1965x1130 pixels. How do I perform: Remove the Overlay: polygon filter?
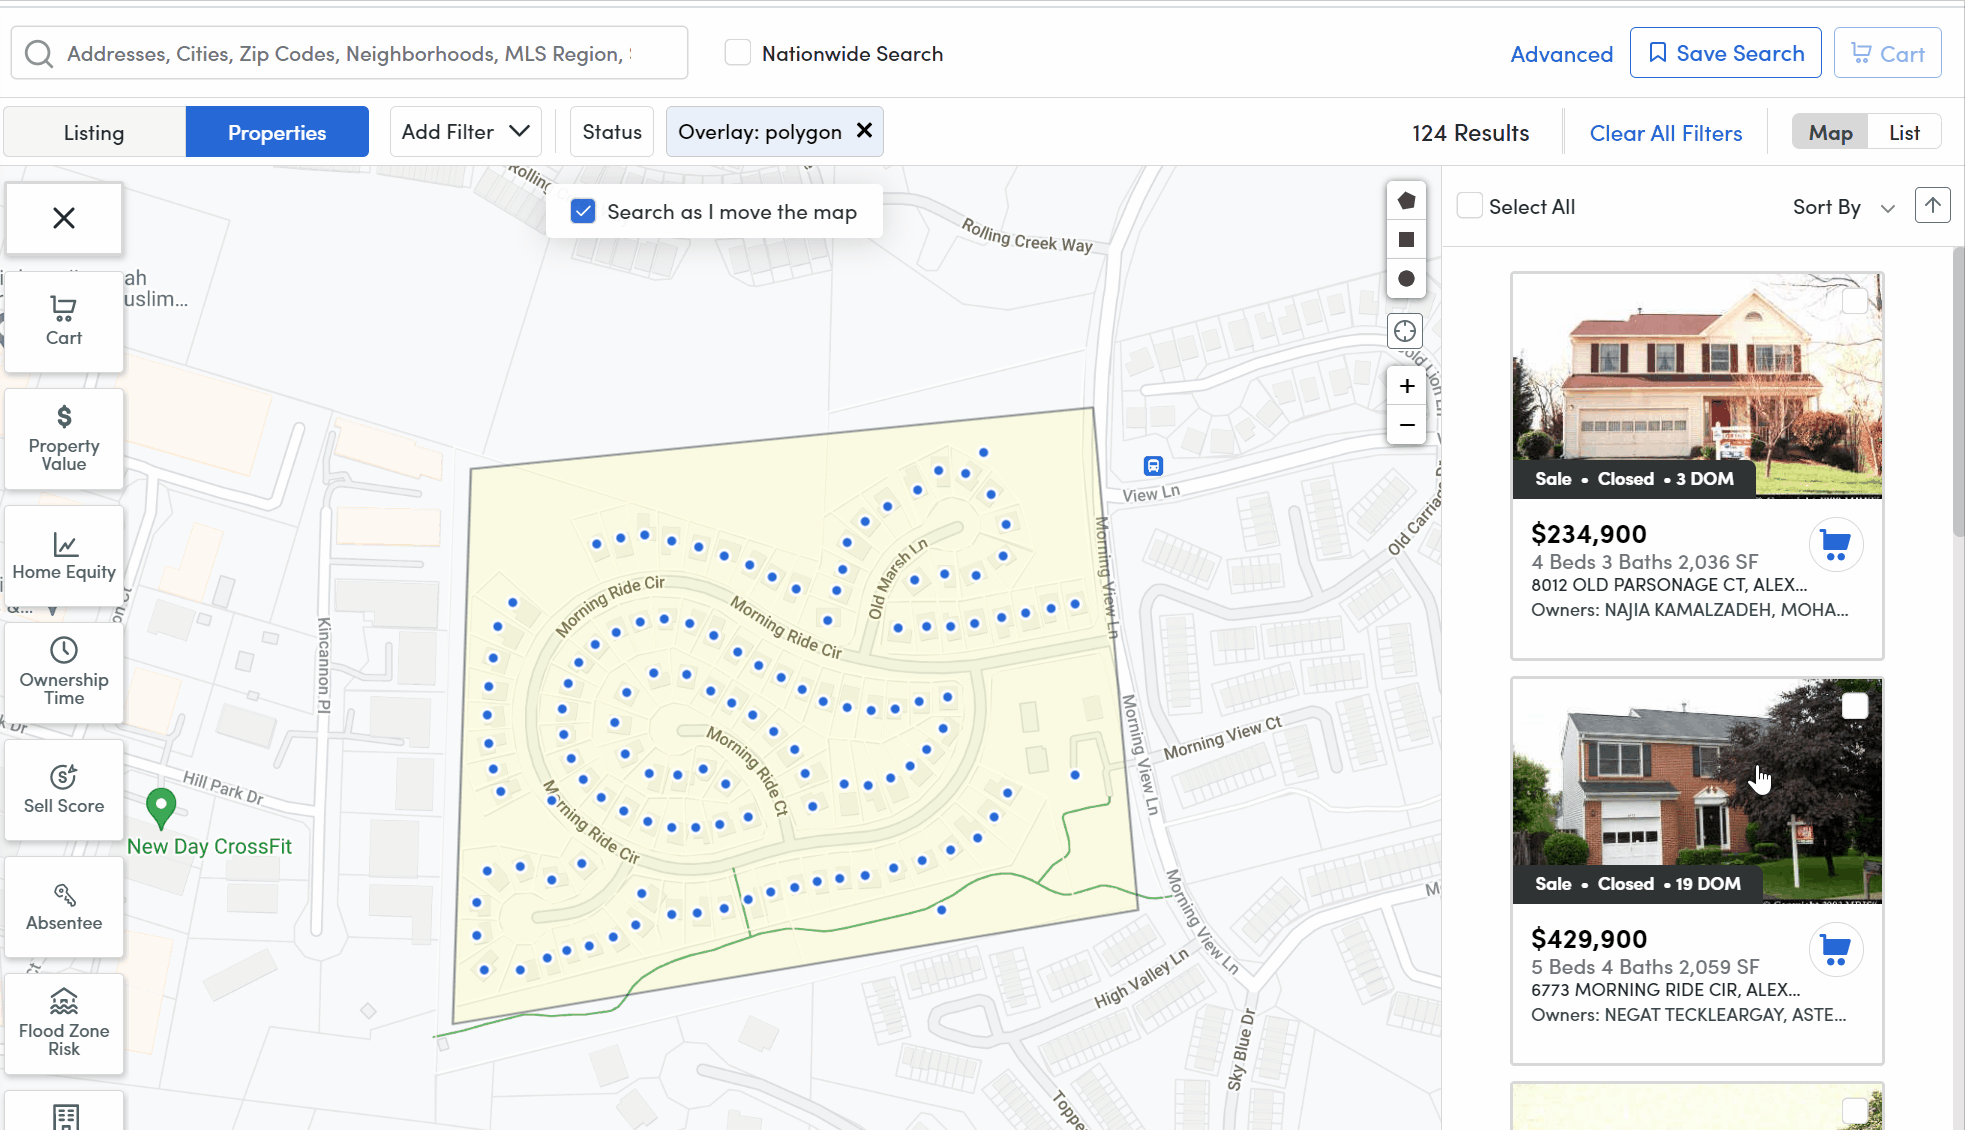(865, 131)
